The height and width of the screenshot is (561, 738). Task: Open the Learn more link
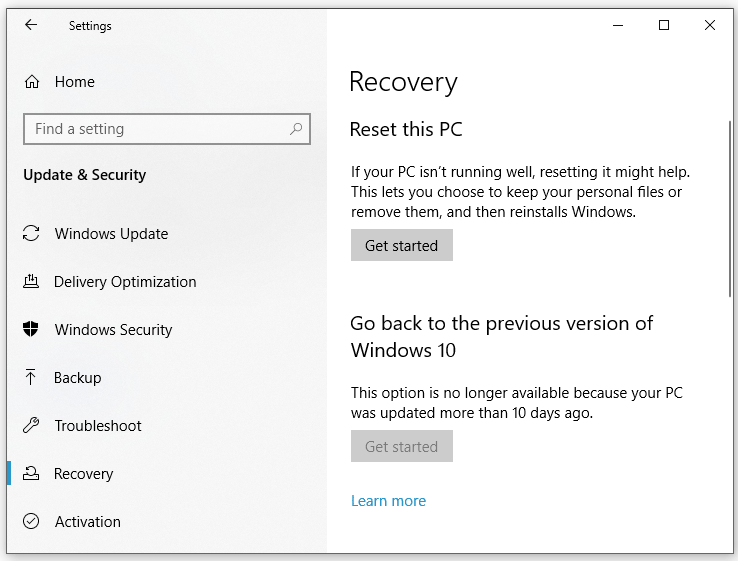tap(388, 501)
